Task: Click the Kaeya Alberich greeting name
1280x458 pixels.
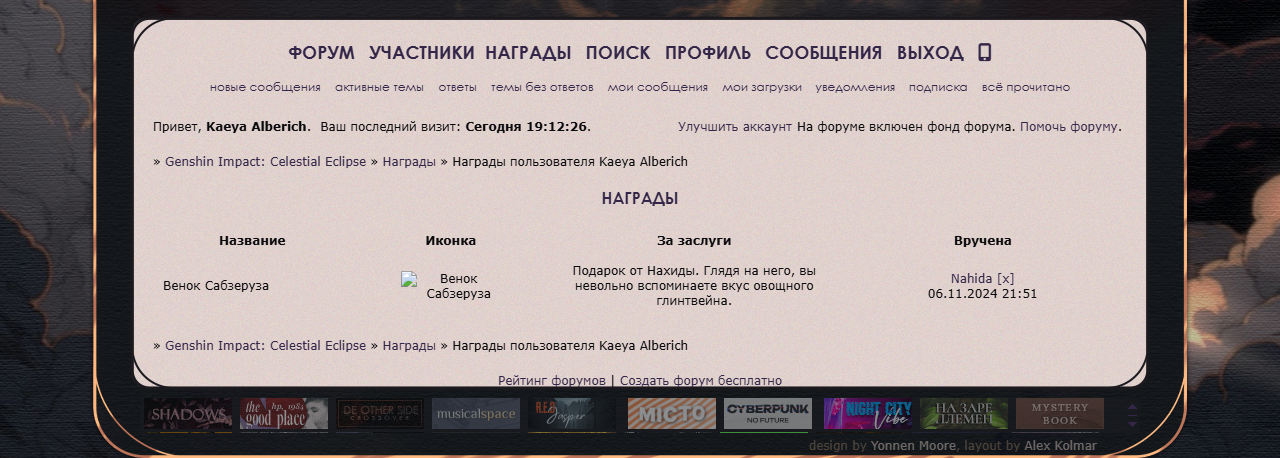Action: [258, 127]
